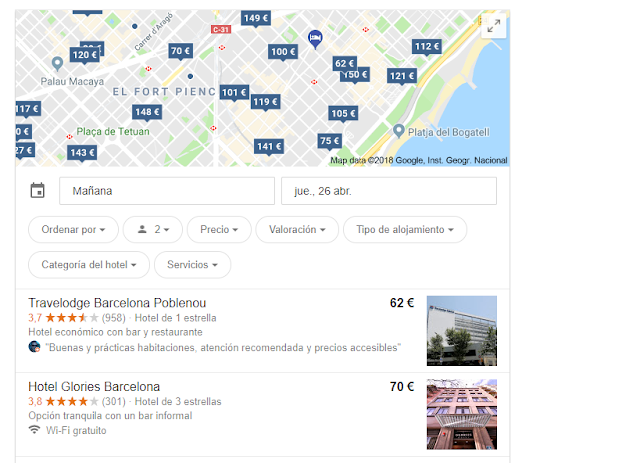Click the Hotel Glories 3,8 star rating
640x463 pixels.
(63, 402)
